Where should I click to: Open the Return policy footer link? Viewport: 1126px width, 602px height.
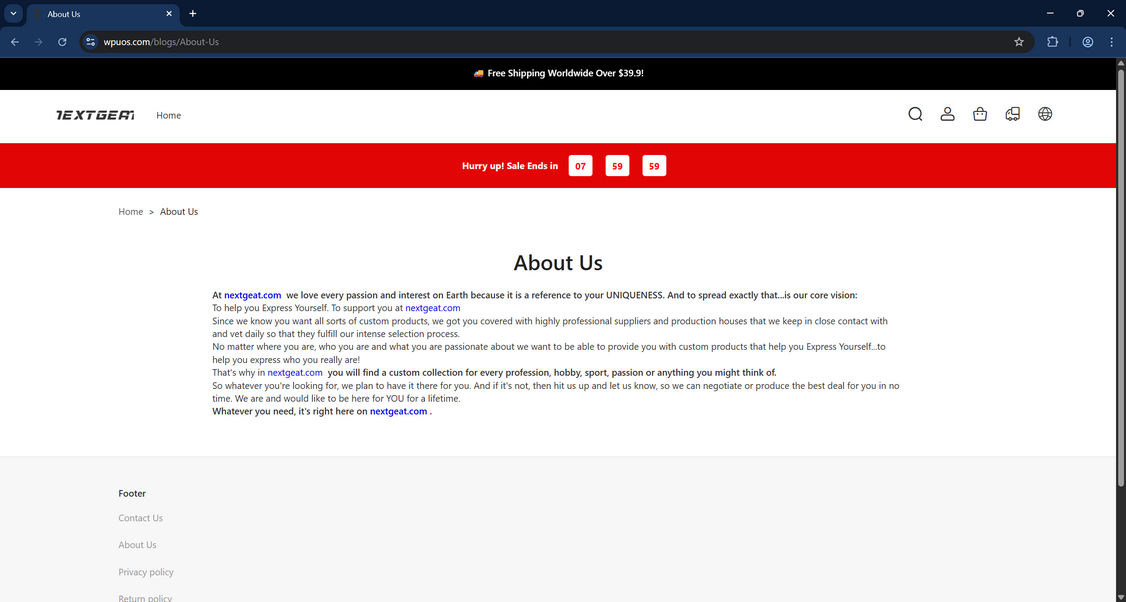tap(145, 598)
